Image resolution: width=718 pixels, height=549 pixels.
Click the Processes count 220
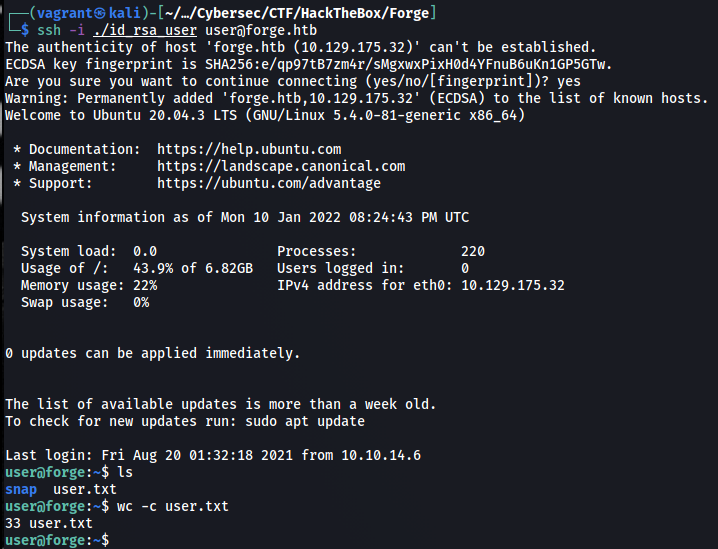point(473,251)
